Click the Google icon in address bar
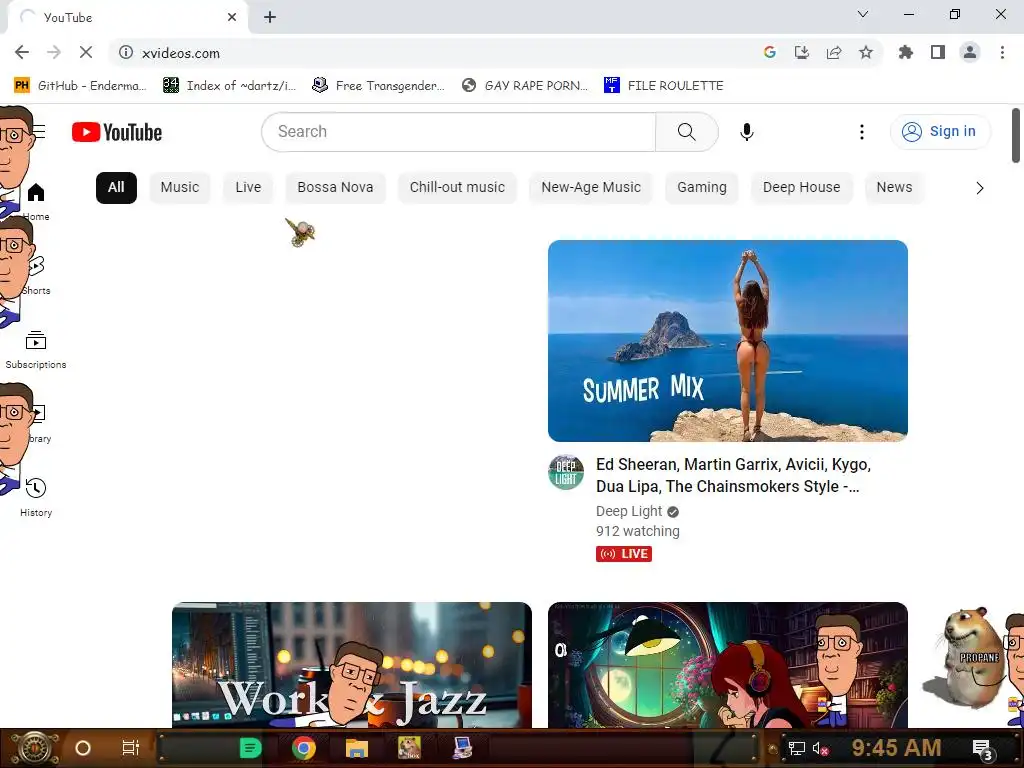The image size is (1024, 768). 770,52
